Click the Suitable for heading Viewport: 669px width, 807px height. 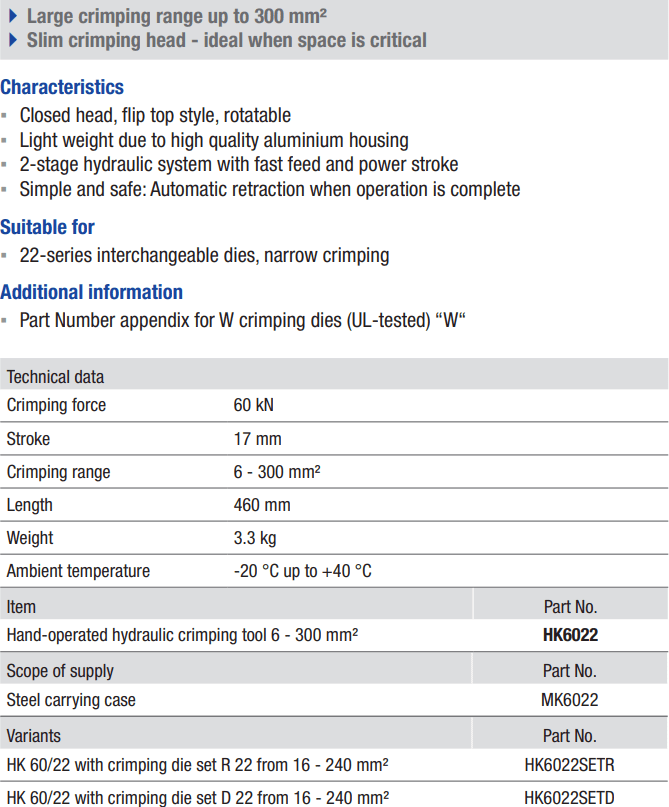pyautogui.click(x=48, y=227)
